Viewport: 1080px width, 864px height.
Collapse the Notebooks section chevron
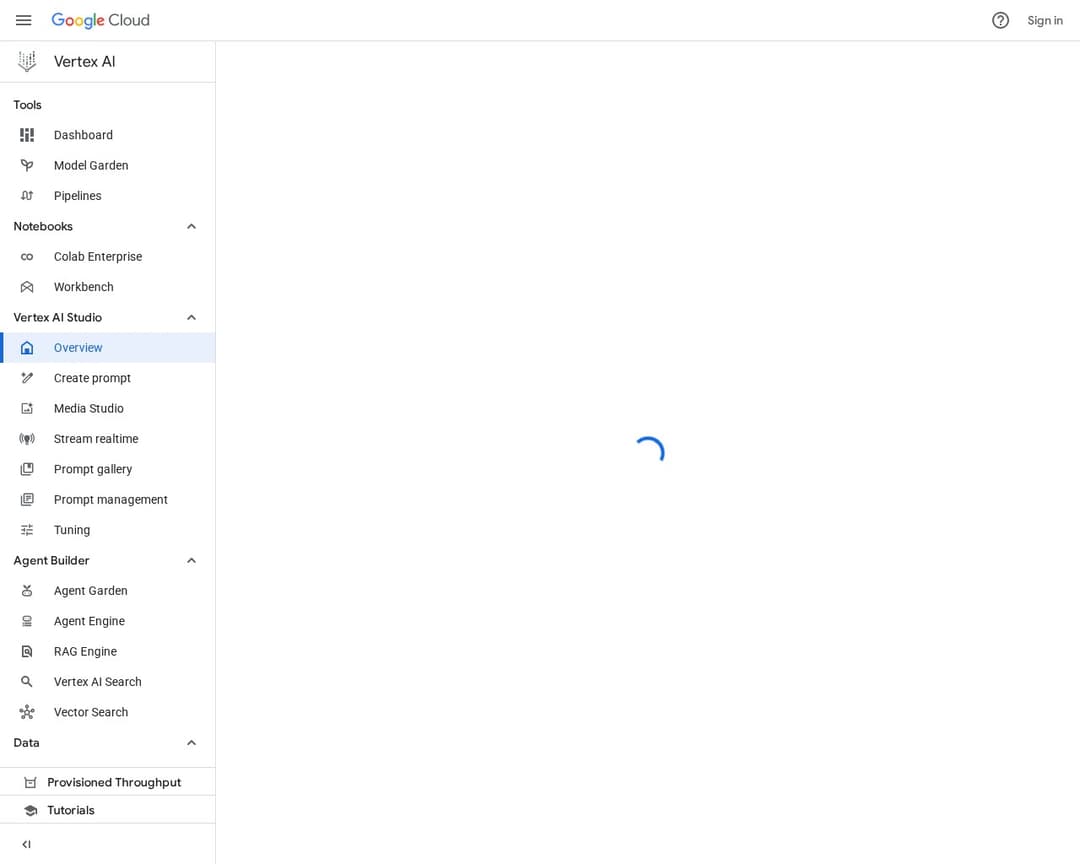(191, 226)
